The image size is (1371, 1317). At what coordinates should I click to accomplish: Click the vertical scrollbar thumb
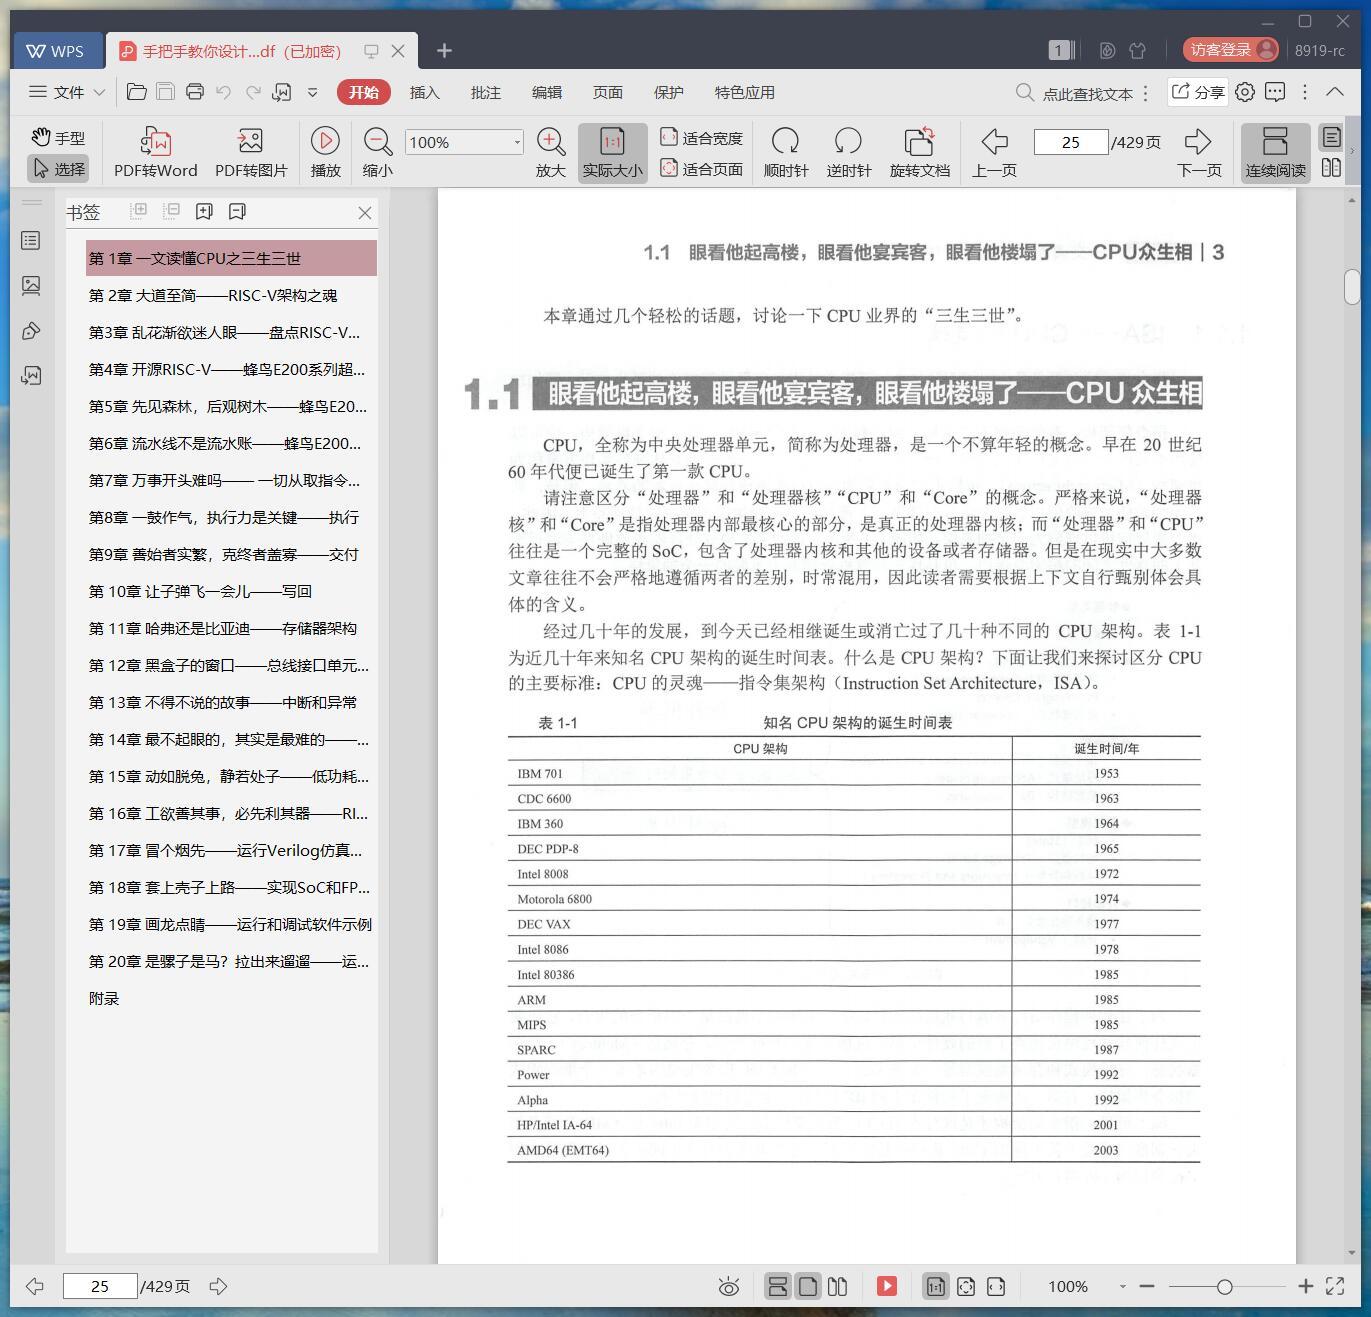pos(1352,286)
